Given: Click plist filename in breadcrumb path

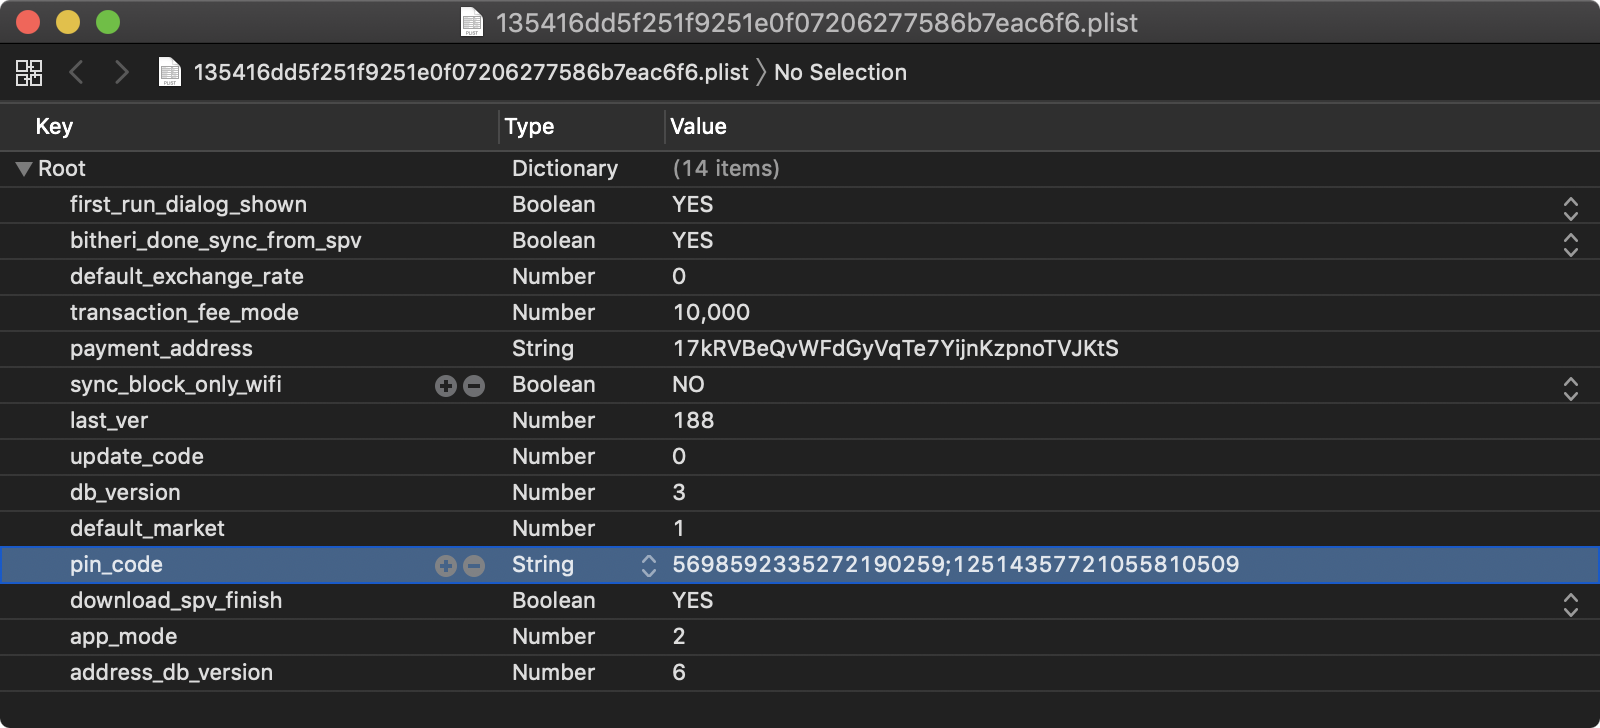Looking at the screenshot, I should (470, 72).
